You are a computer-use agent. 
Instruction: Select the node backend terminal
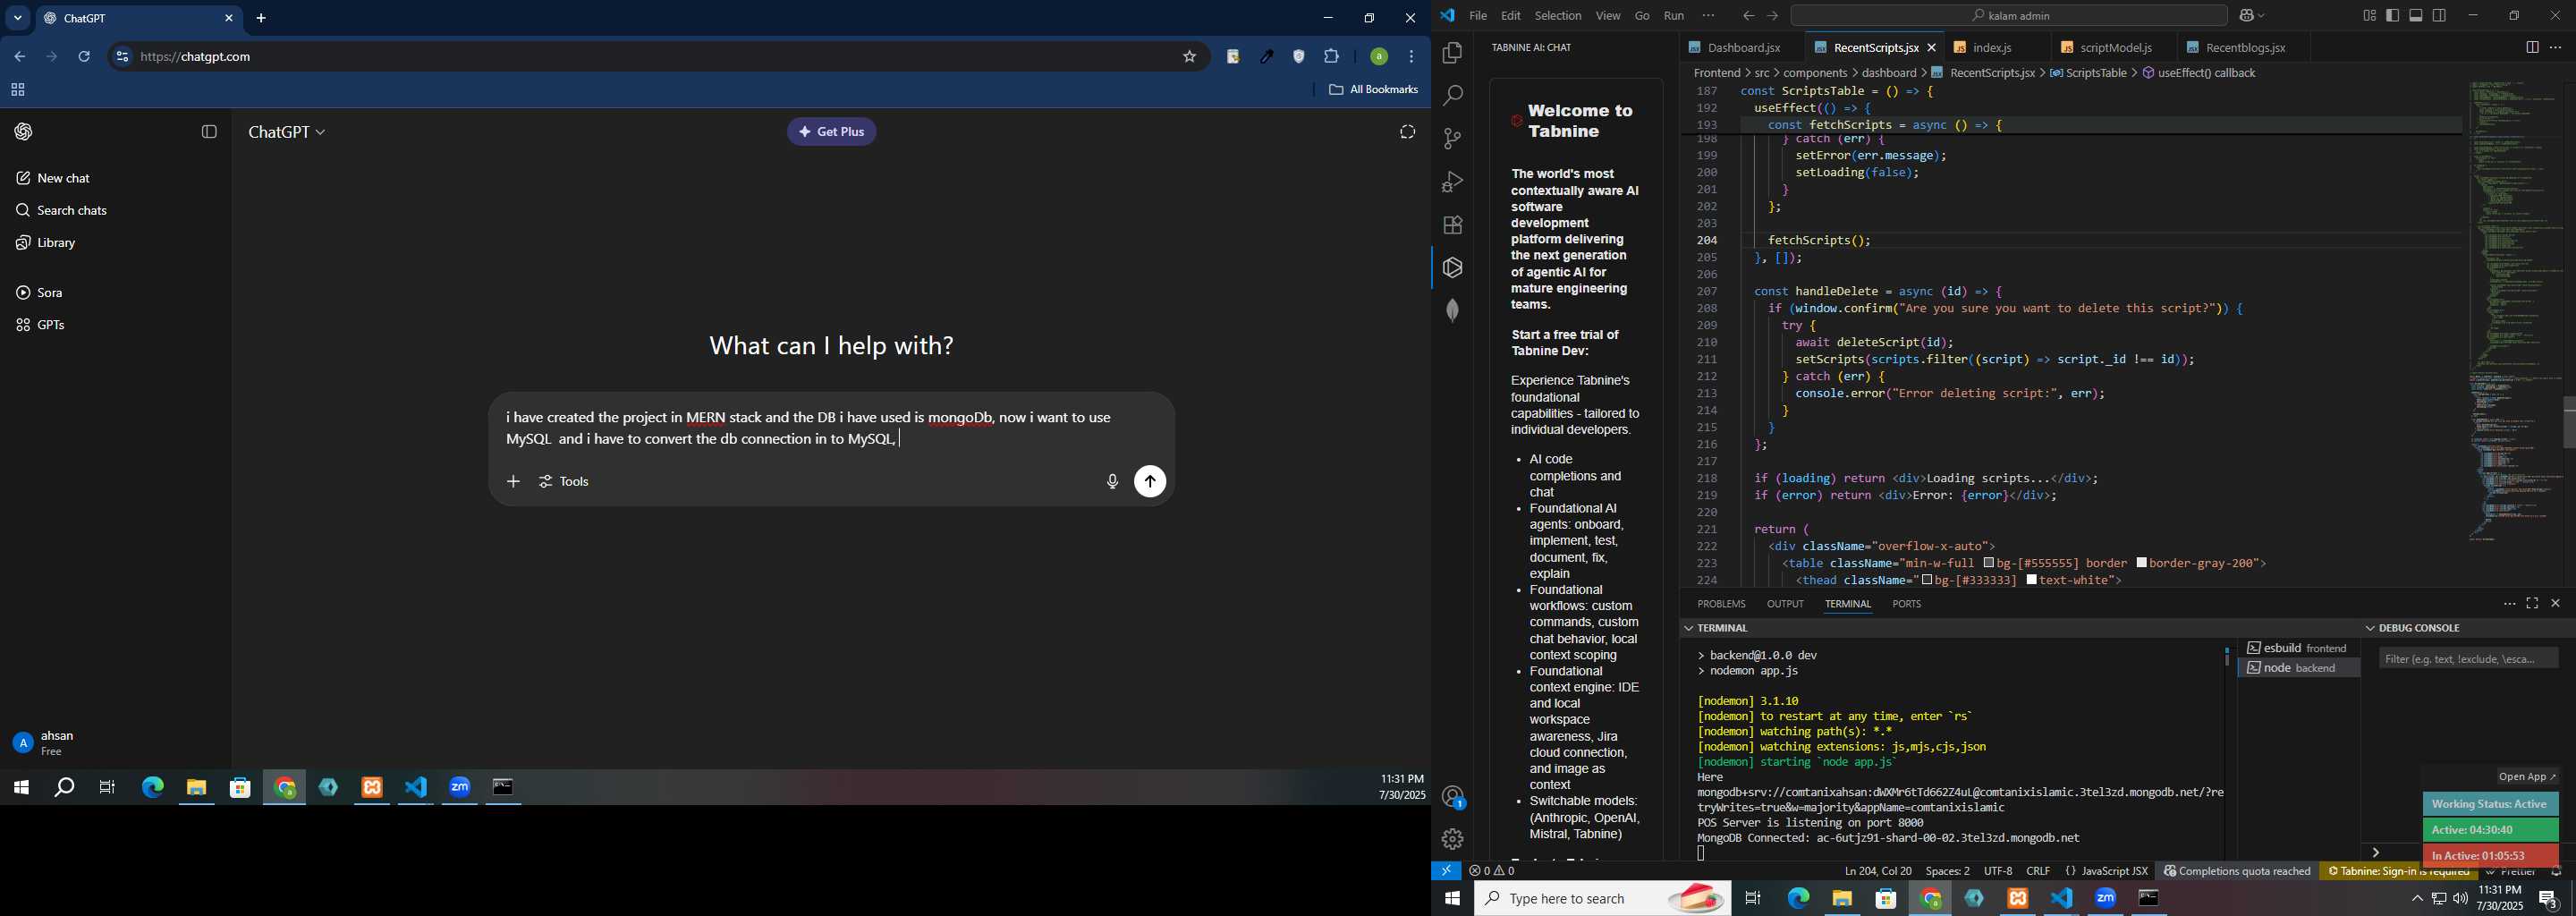pyautogui.click(x=2298, y=668)
